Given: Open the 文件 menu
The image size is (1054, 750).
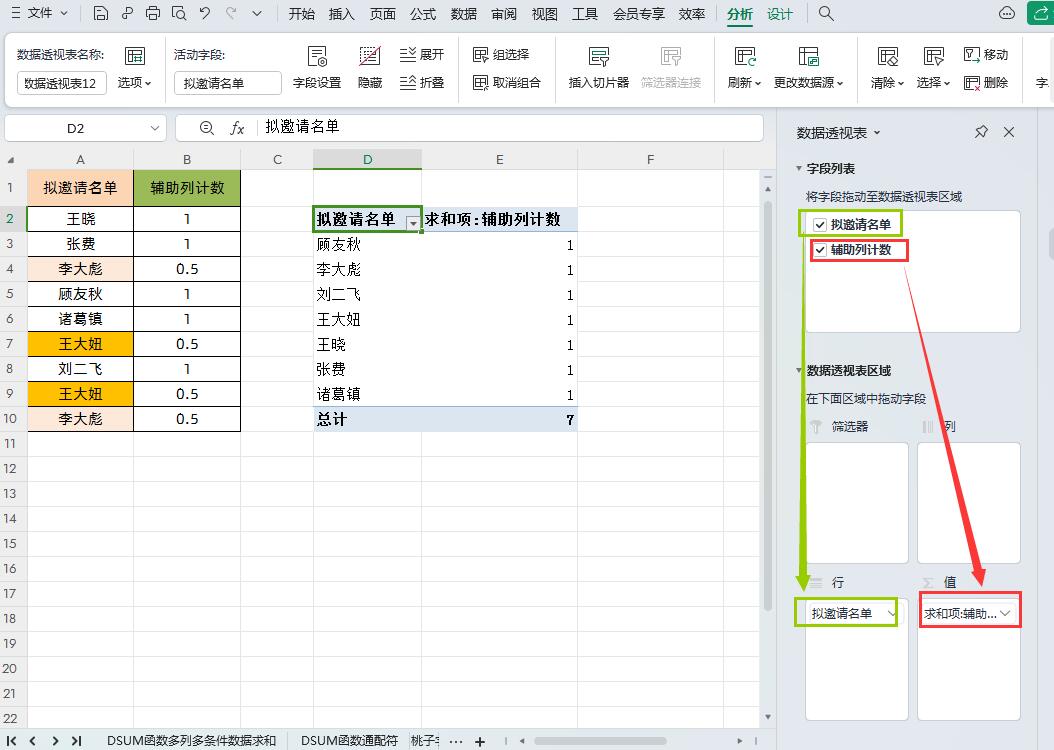Looking at the screenshot, I should pos(39,13).
